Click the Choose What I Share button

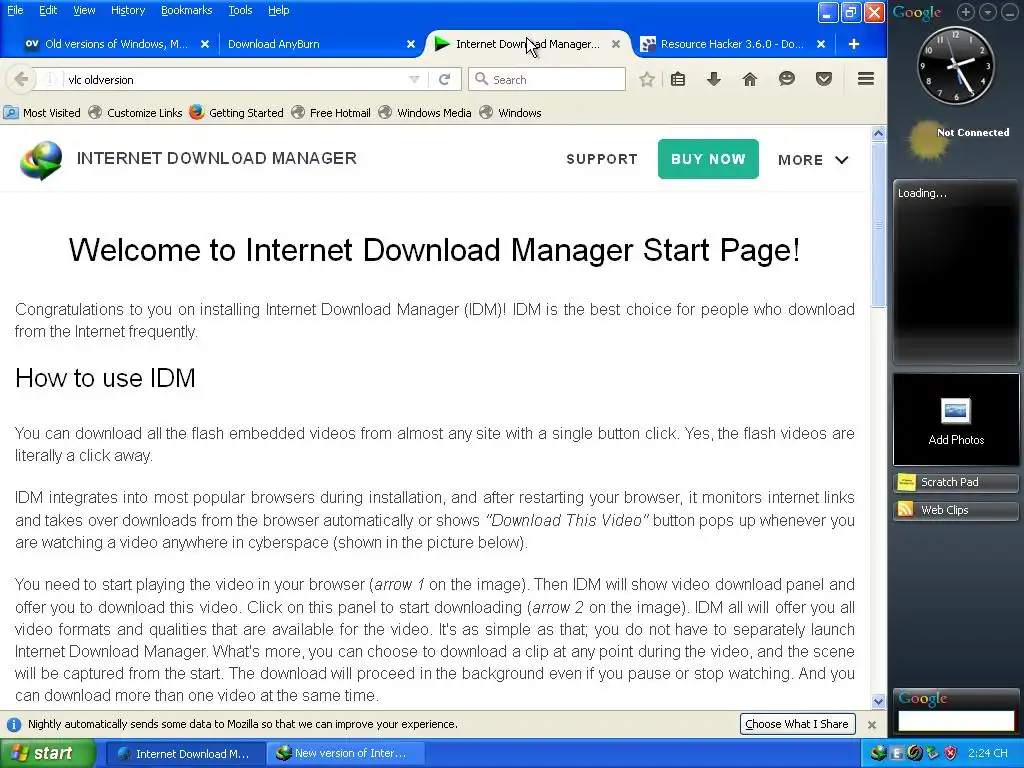coord(797,724)
